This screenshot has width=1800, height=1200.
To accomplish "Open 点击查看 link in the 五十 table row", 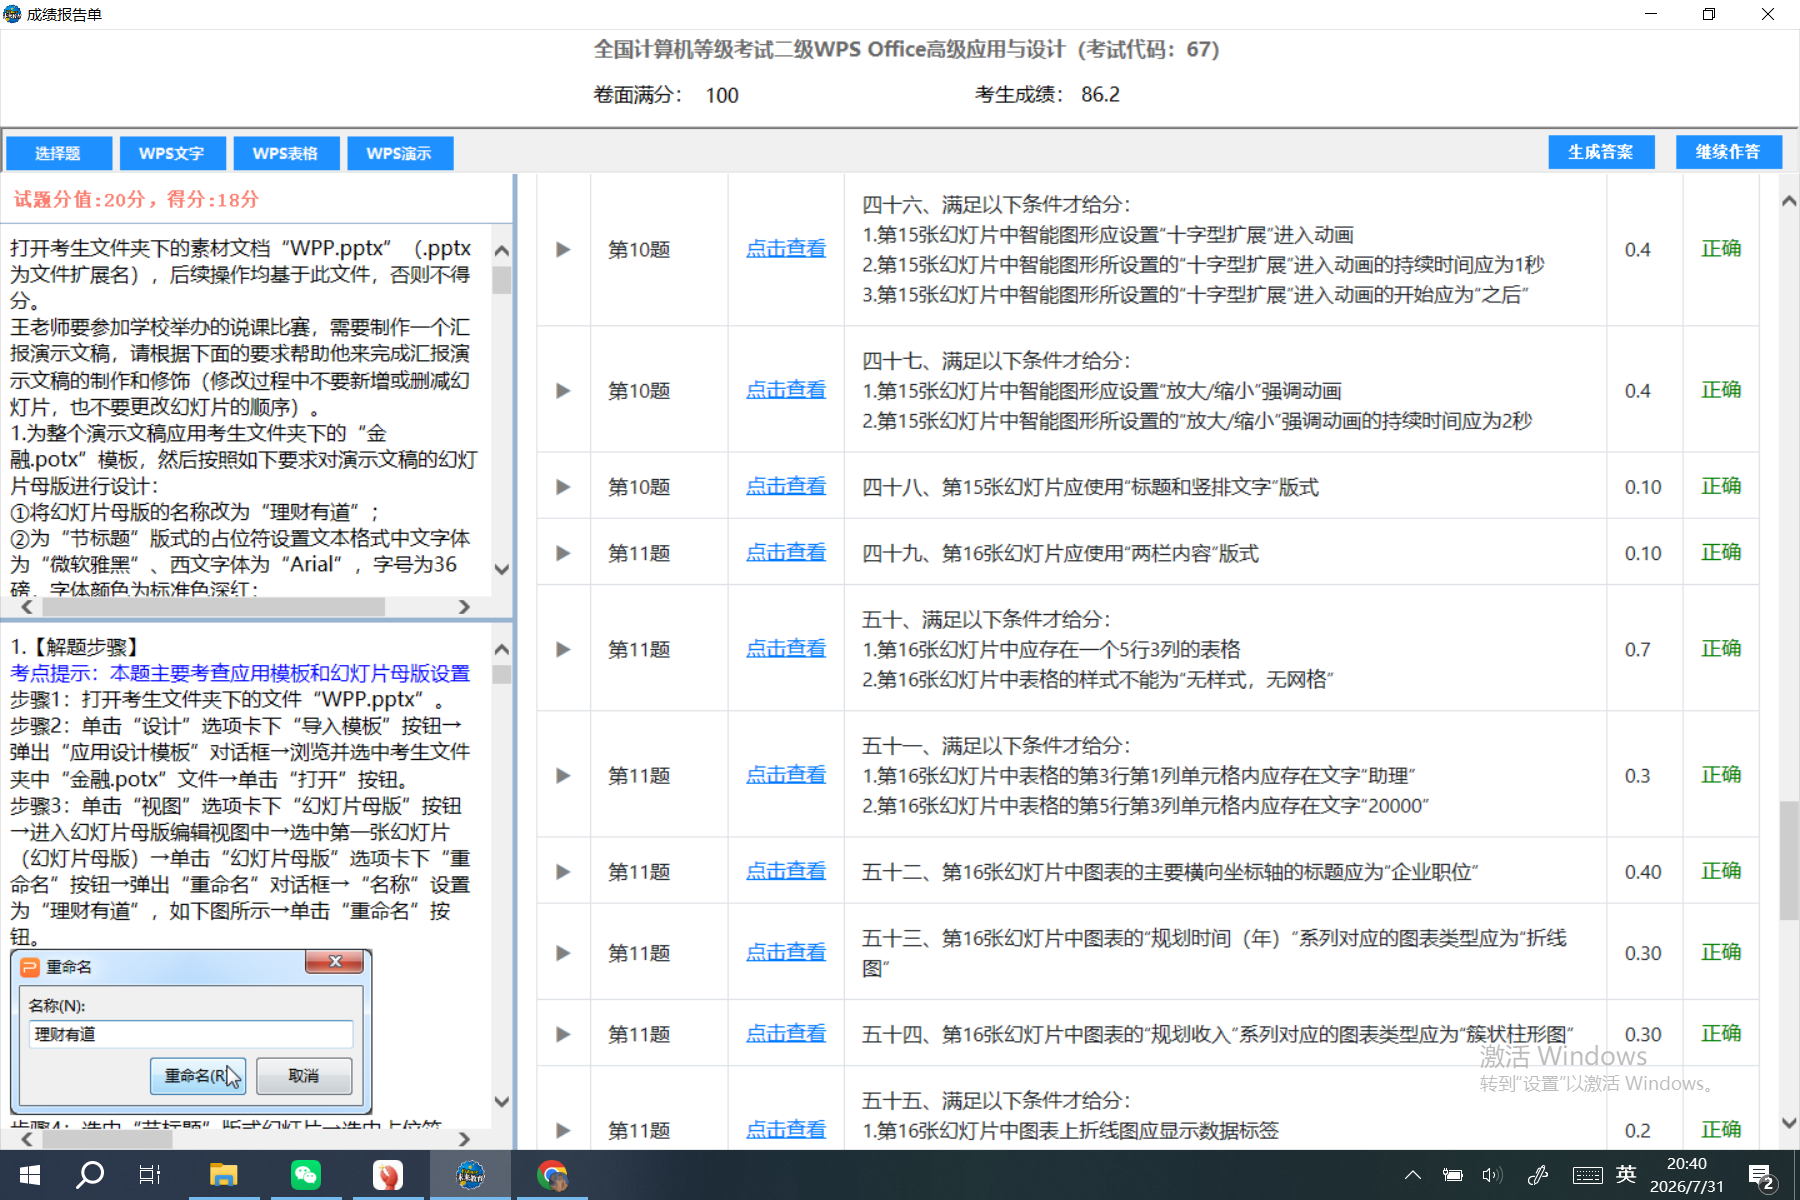I will click(x=786, y=649).
